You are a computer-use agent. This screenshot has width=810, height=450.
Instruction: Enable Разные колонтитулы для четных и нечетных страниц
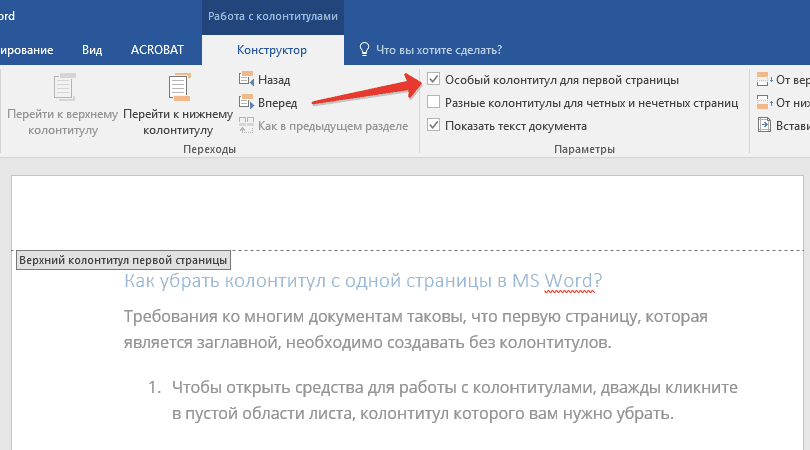tap(433, 102)
